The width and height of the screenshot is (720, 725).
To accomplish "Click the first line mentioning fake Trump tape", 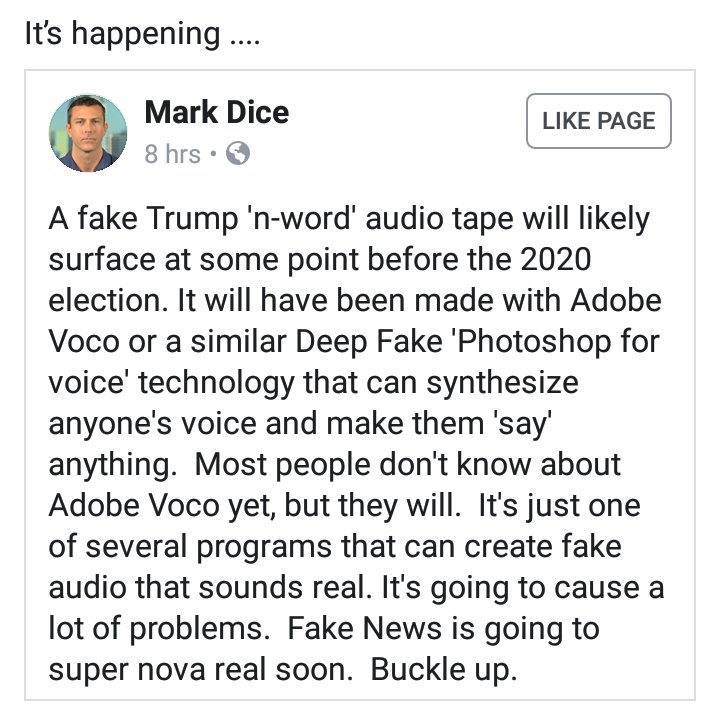I will click(x=348, y=217).
